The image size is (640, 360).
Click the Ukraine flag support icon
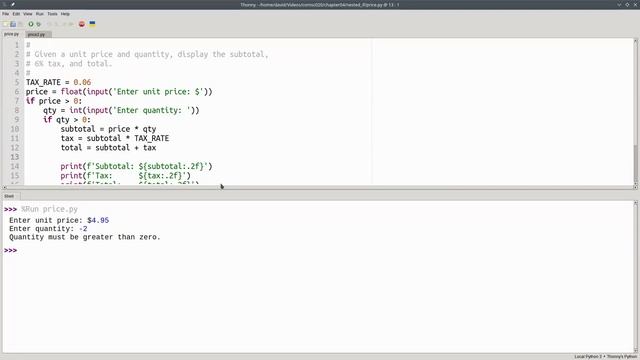click(x=92, y=24)
